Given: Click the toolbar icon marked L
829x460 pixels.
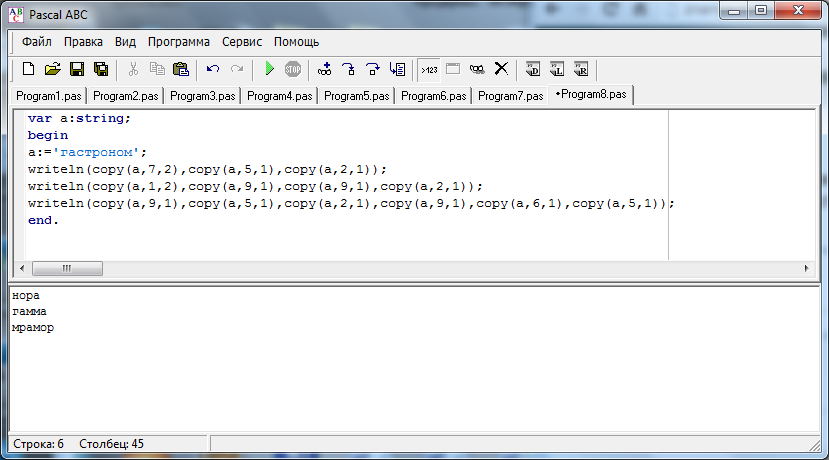Looking at the screenshot, I should pos(557,69).
